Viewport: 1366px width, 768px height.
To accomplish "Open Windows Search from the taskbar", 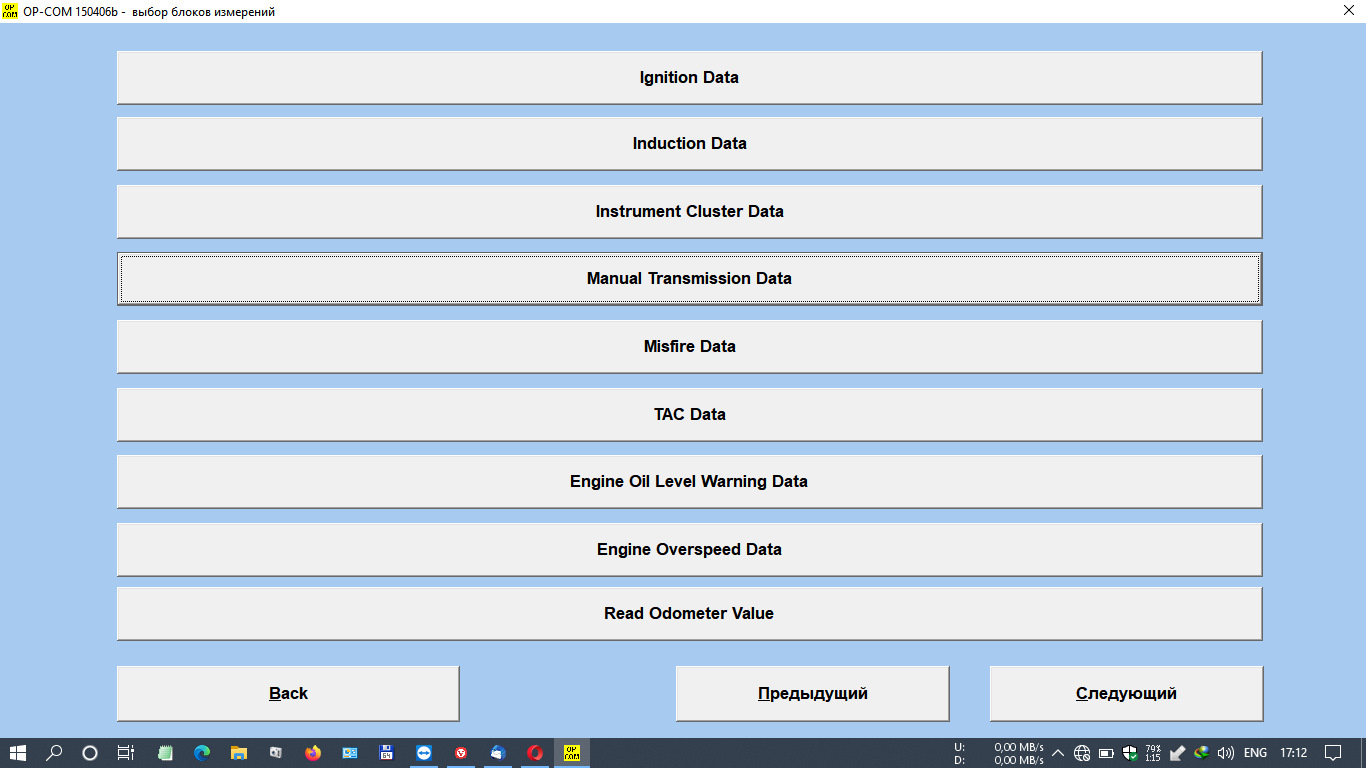I will click(54, 753).
